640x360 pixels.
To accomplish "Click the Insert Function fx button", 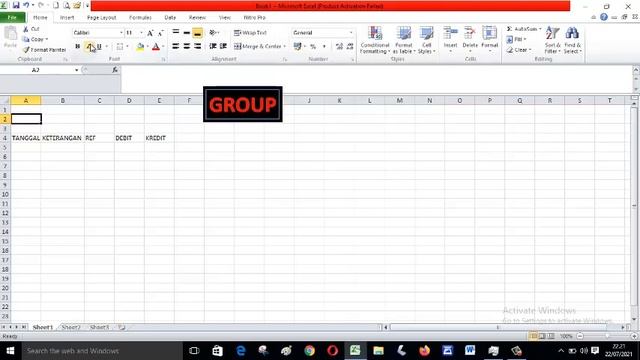I will (115, 70).
